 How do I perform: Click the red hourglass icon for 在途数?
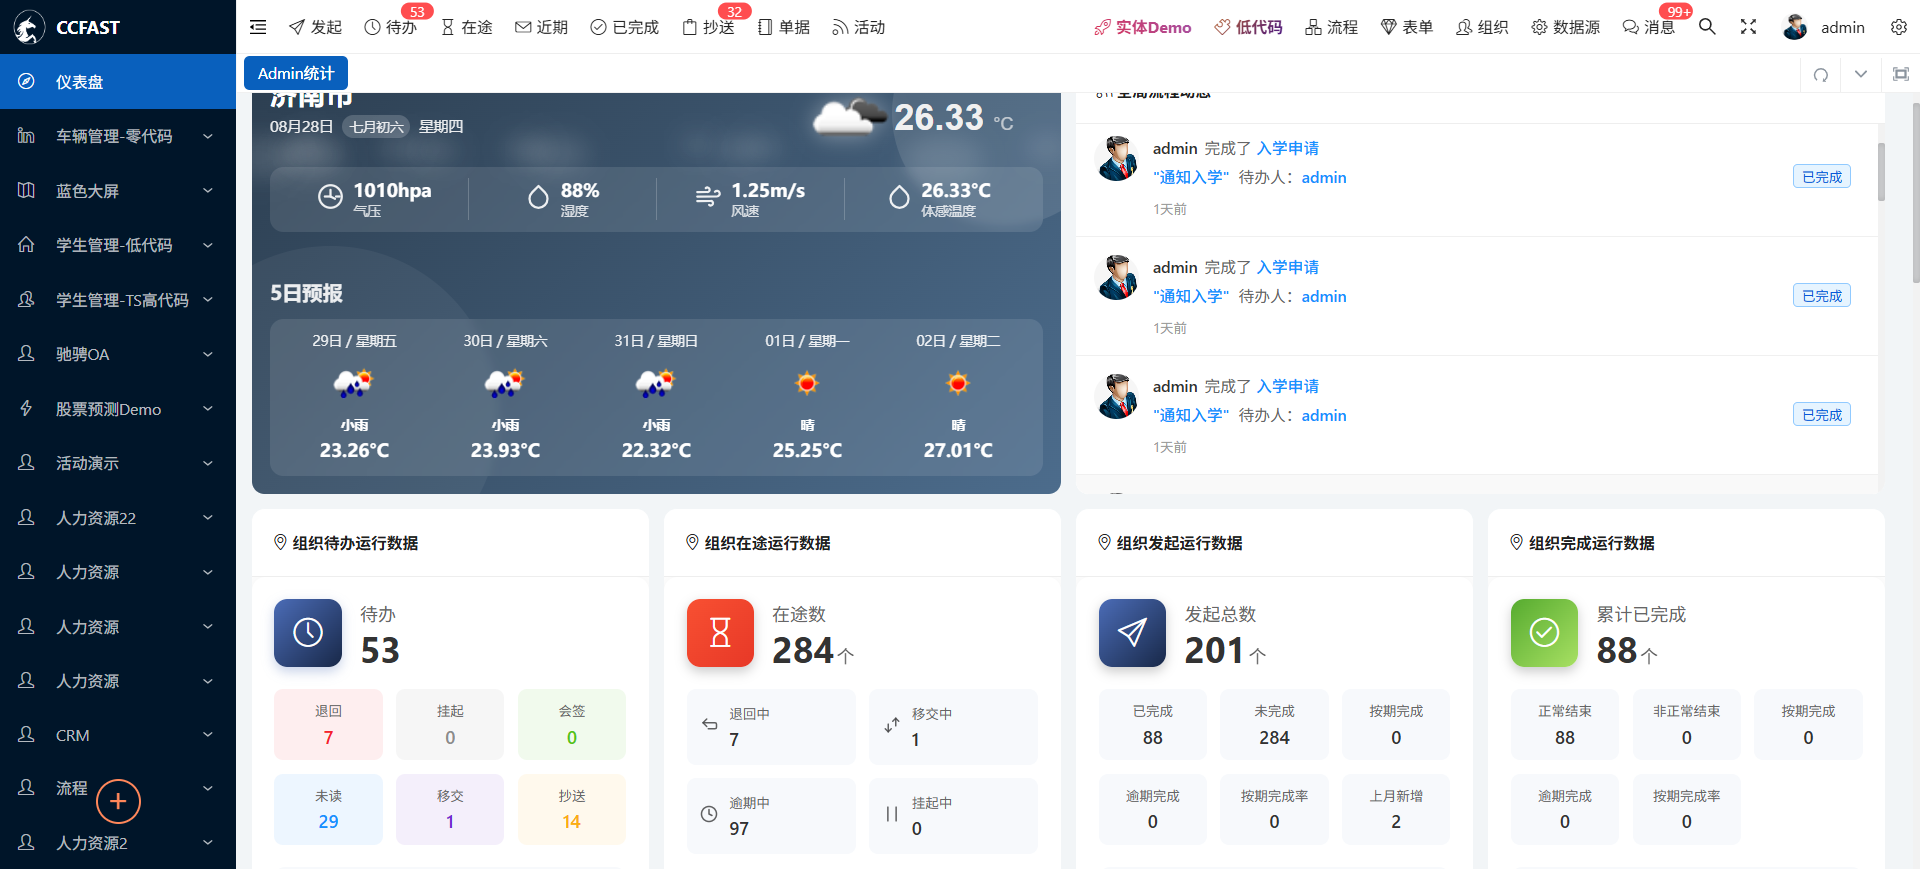tap(720, 632)
